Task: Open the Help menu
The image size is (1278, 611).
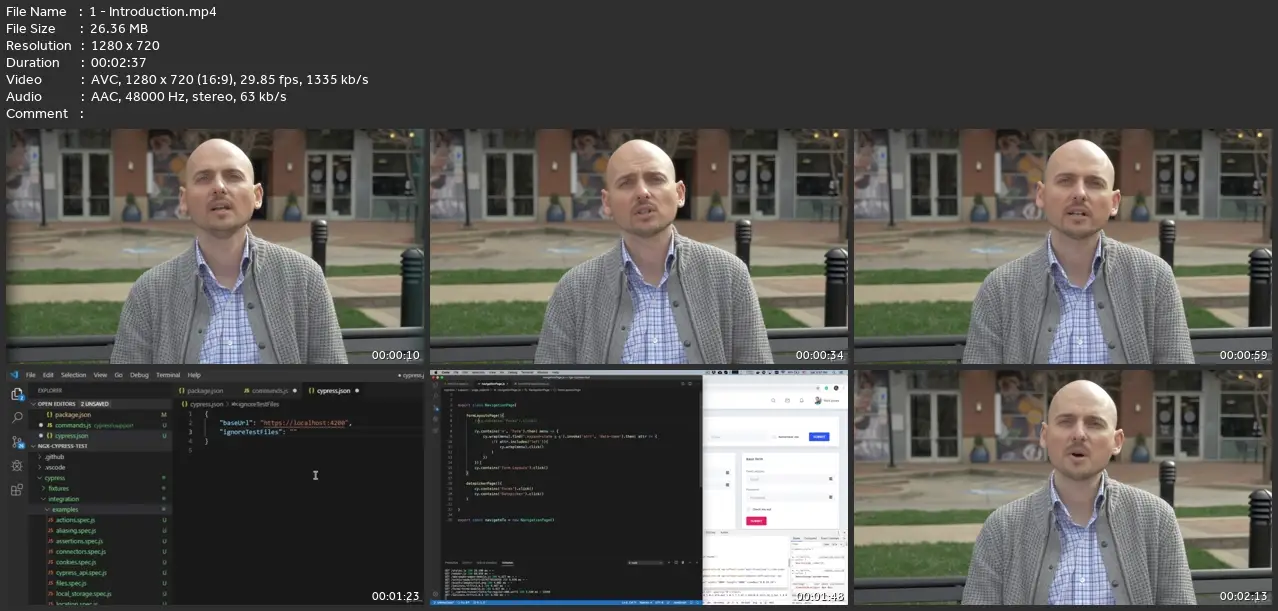Action: (194, 375)
